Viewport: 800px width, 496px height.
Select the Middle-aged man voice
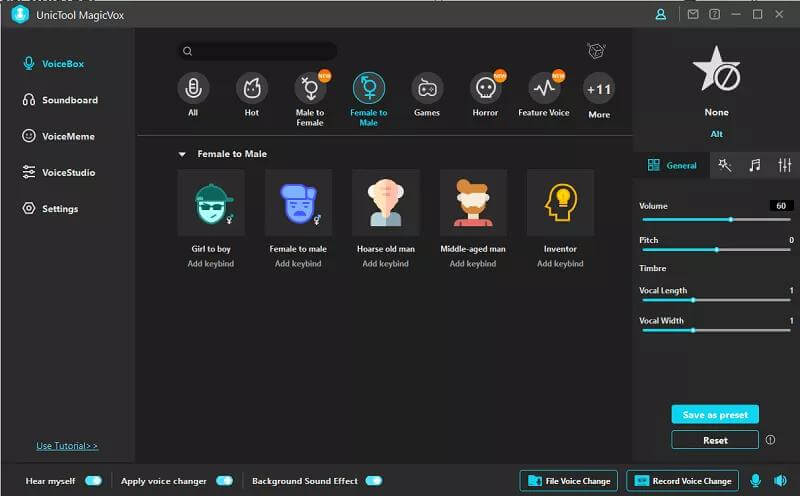pos(473,203)
